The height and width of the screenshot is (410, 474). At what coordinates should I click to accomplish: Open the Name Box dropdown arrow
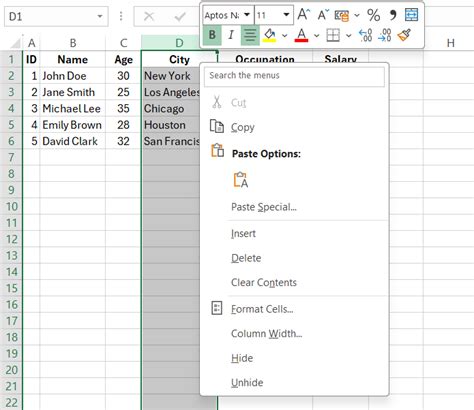tap(99, 16)
